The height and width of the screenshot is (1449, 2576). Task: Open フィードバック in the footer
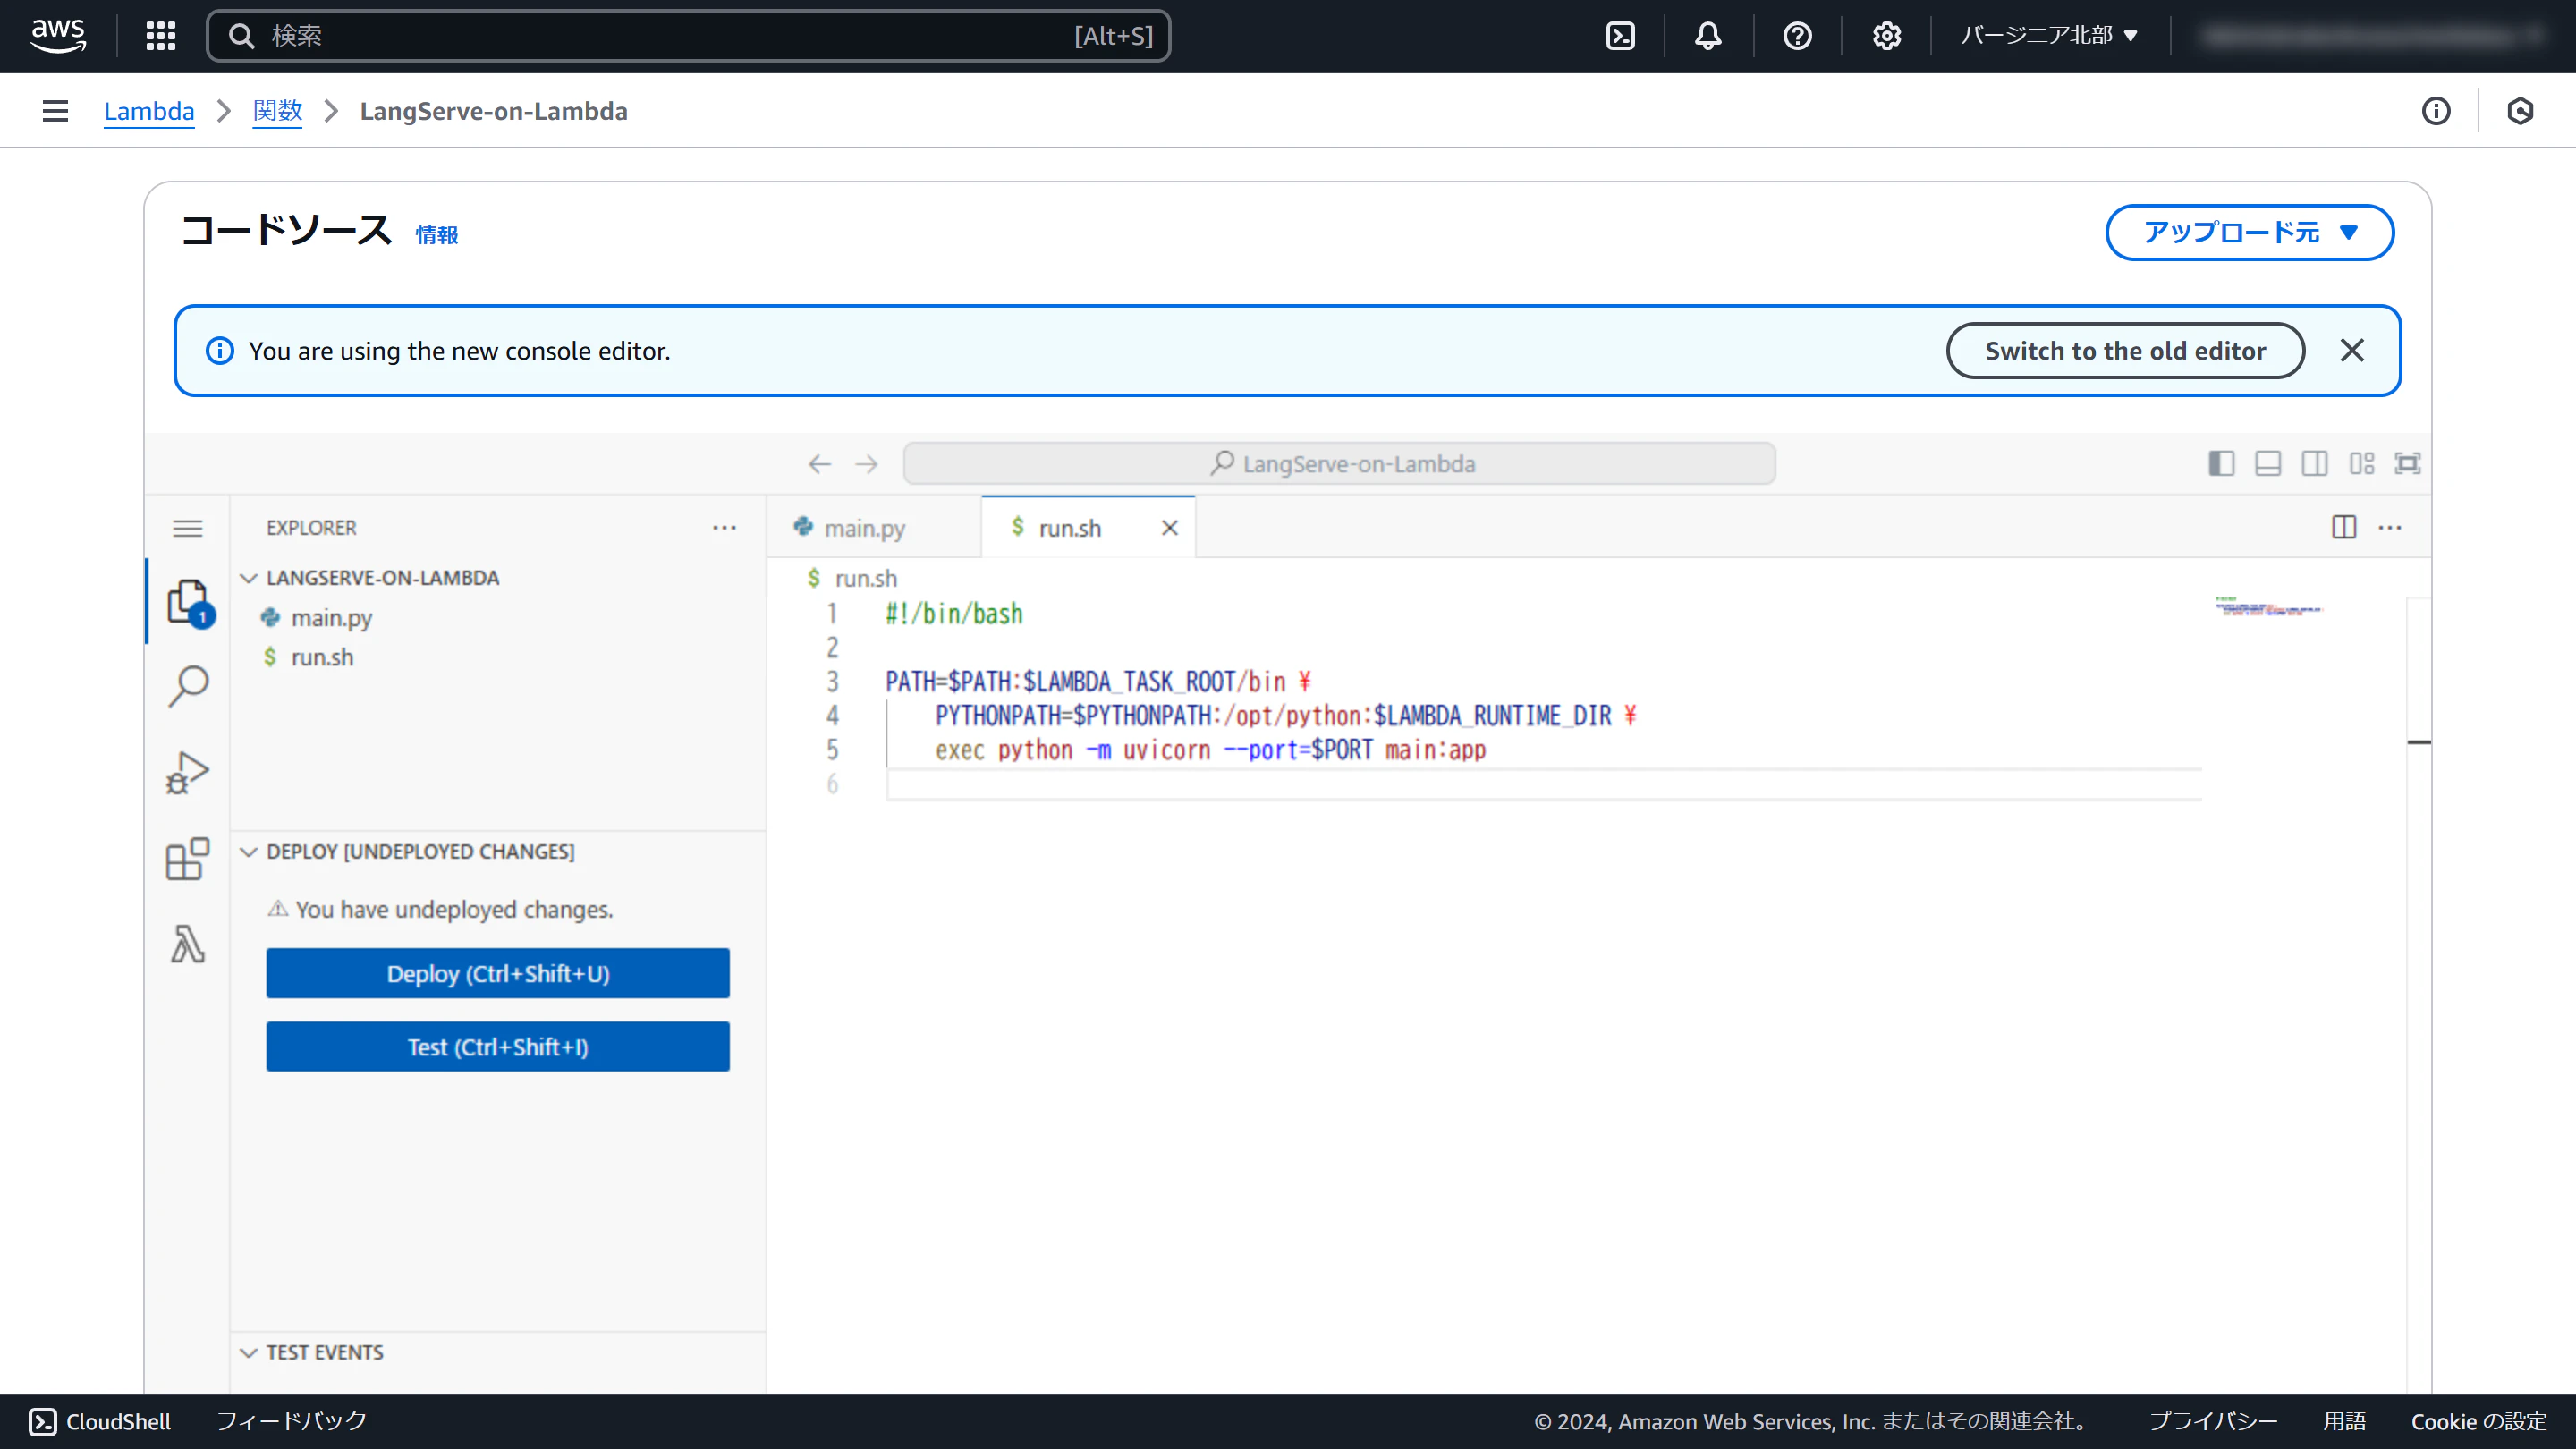tap(292, 1421)
